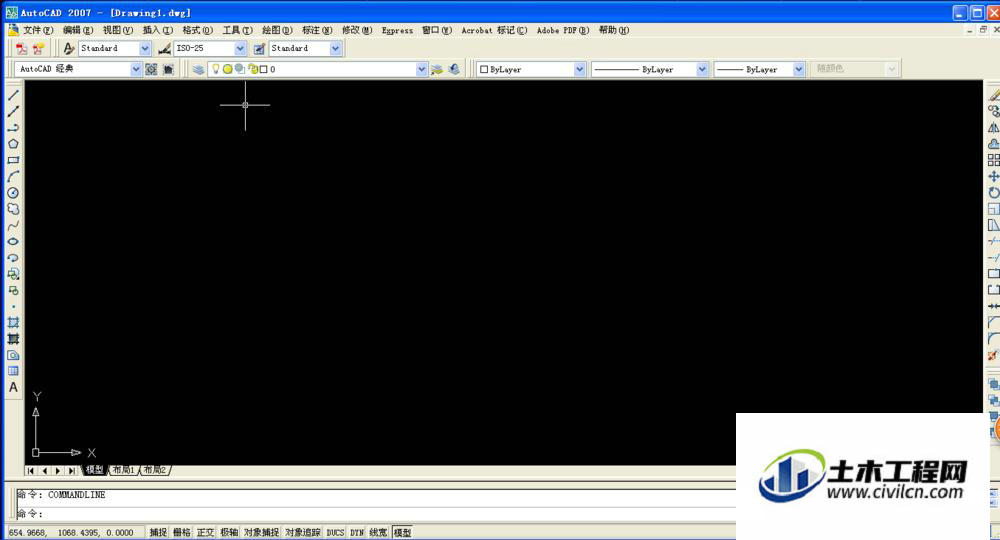Image resolution: width=1000 pixels, height=540 pixels.
Task: Expand the layer 0 dropdown list
Action: (421, 69)
